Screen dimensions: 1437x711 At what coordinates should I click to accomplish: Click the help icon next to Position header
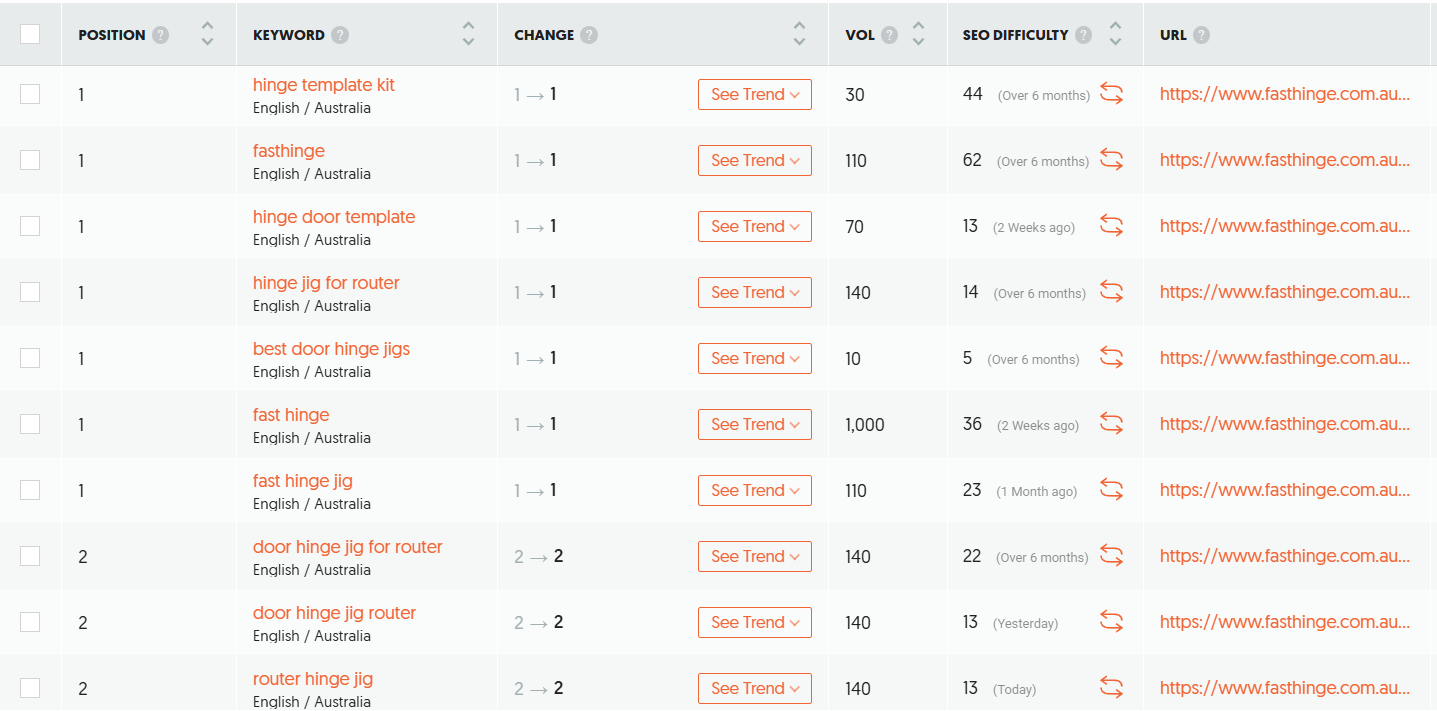pos(160,35)
